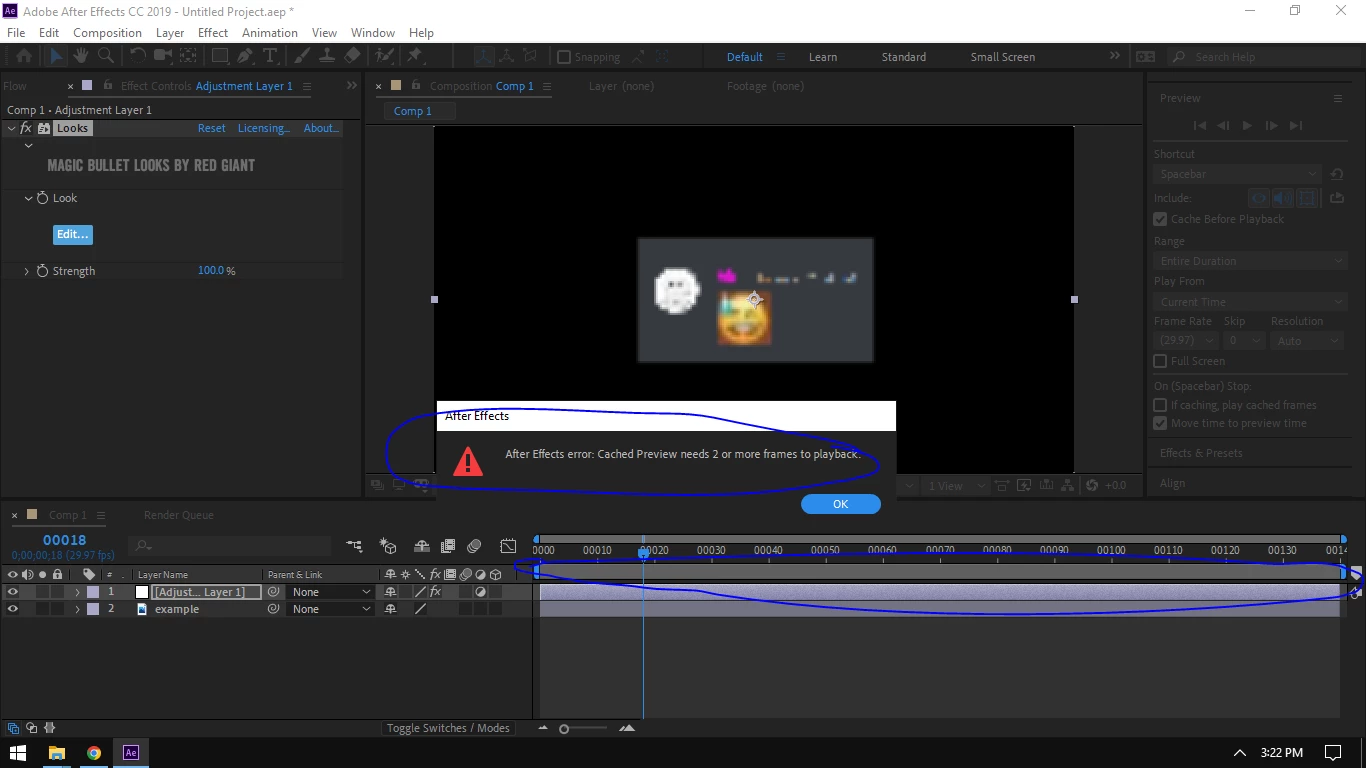Screen dimensions: 1366x768
Task: Select the Clone Stamp tool
Action: pos(327,57)
